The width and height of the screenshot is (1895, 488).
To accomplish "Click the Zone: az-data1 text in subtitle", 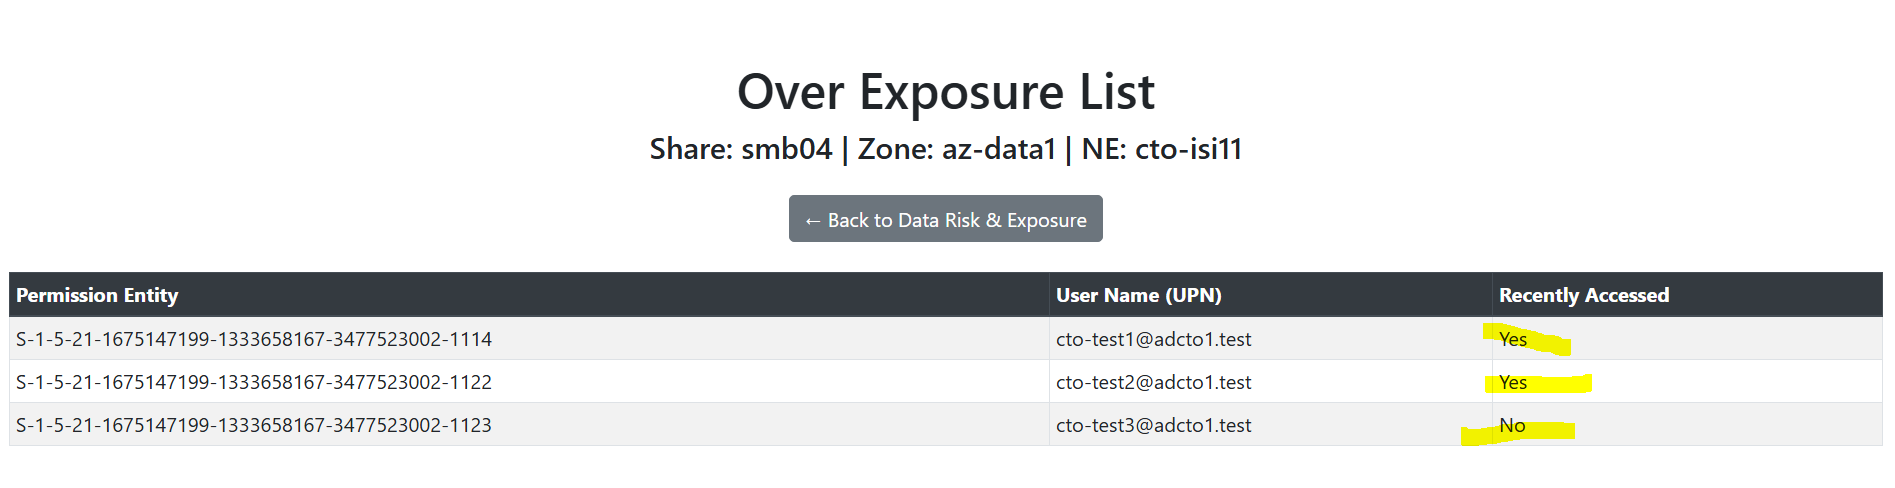I will pyautogui.click(x=957, y=149).
